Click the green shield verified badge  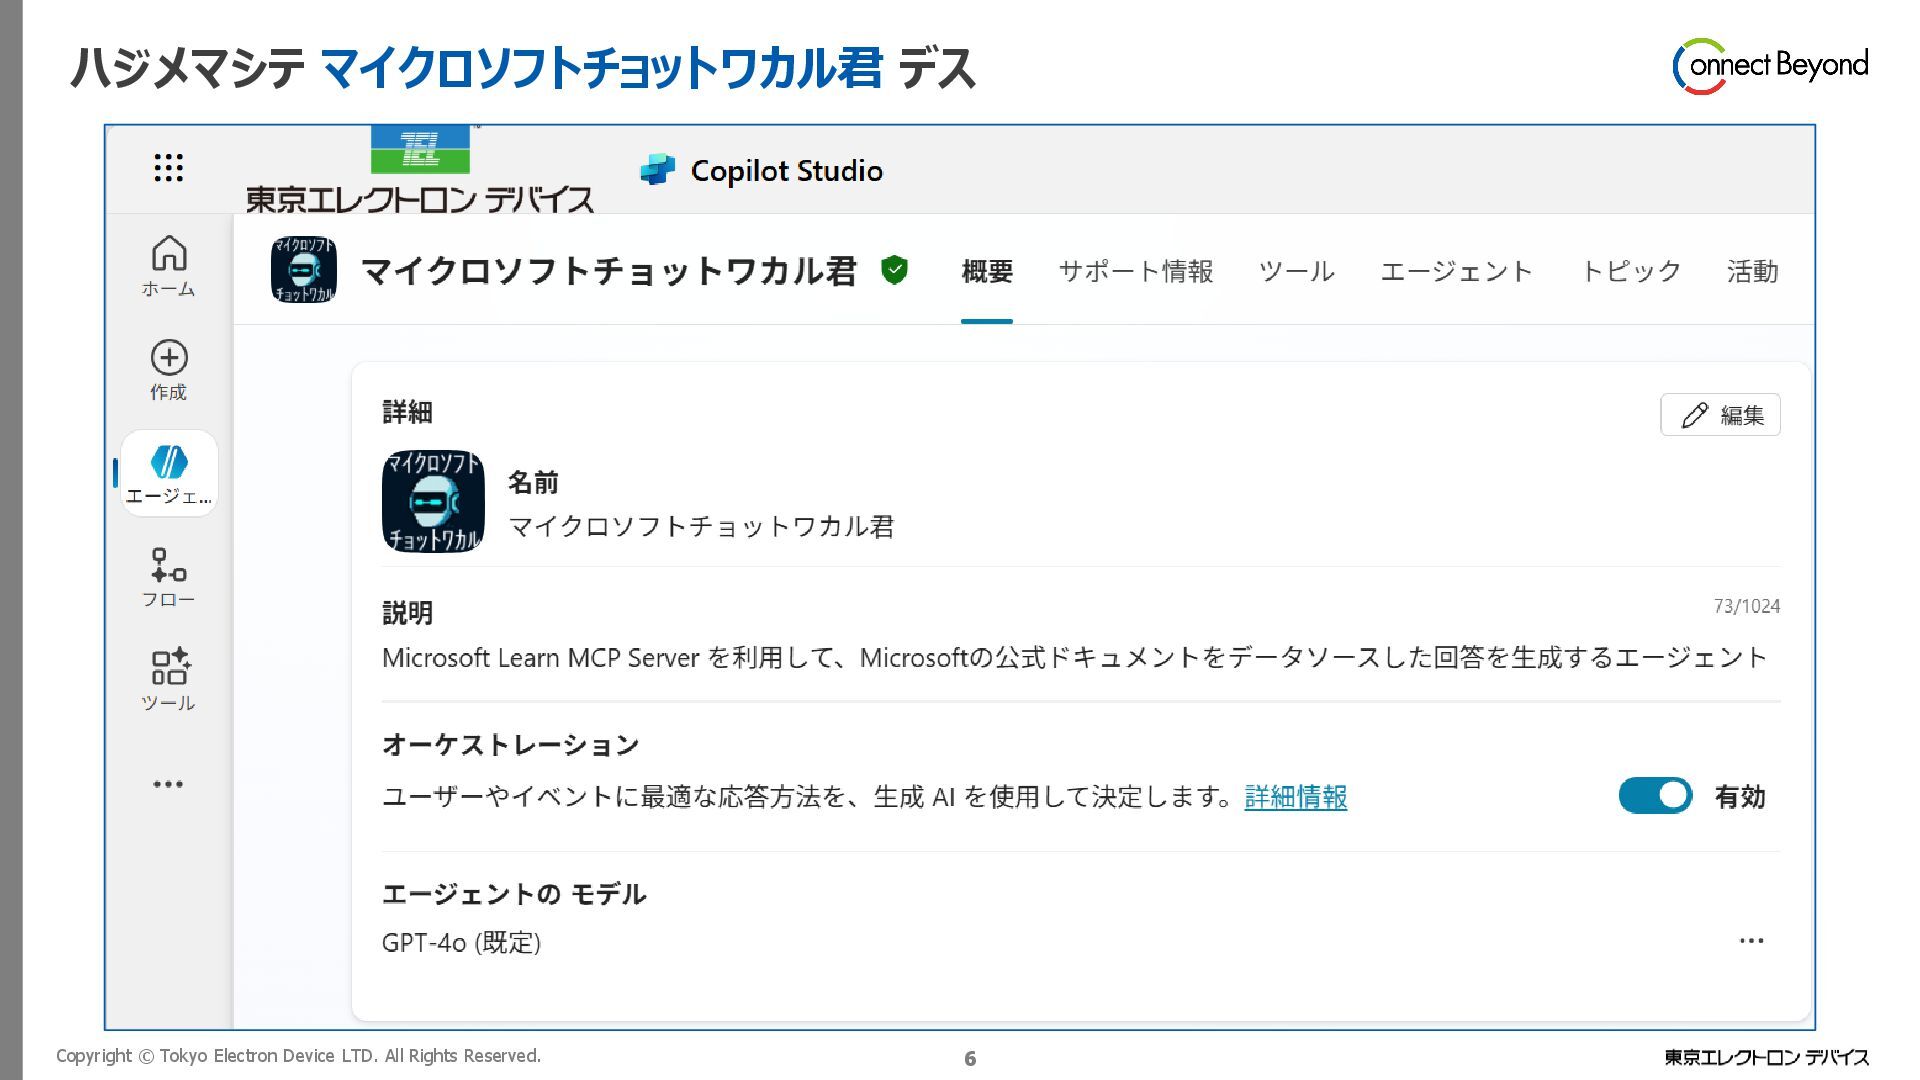pyautogui.click(x=894, y=270)
